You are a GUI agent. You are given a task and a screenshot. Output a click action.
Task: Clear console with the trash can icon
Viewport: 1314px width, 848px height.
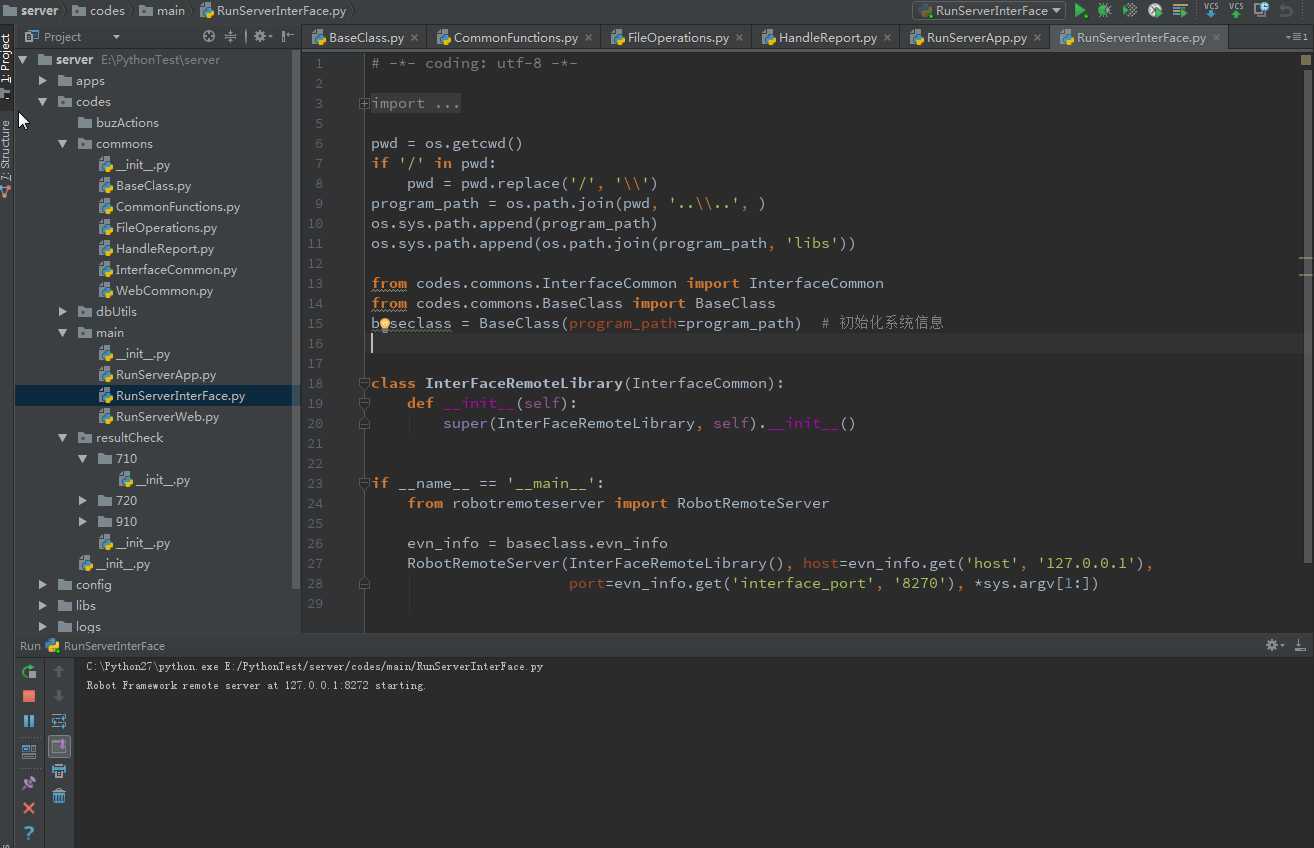point(59,796)
